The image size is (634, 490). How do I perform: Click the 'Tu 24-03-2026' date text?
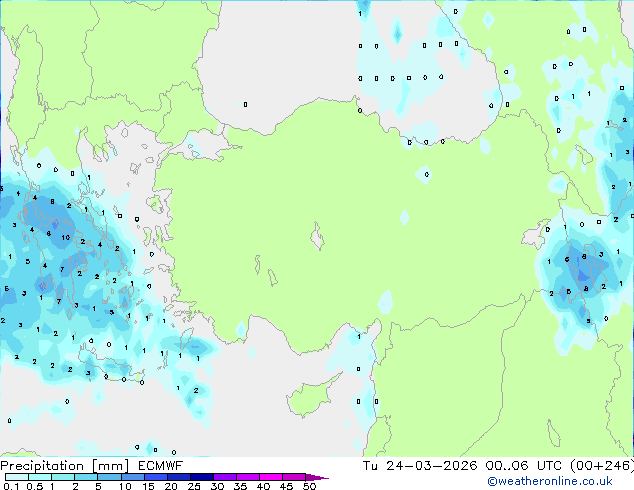pyautogui.click(x=420, y=466)
